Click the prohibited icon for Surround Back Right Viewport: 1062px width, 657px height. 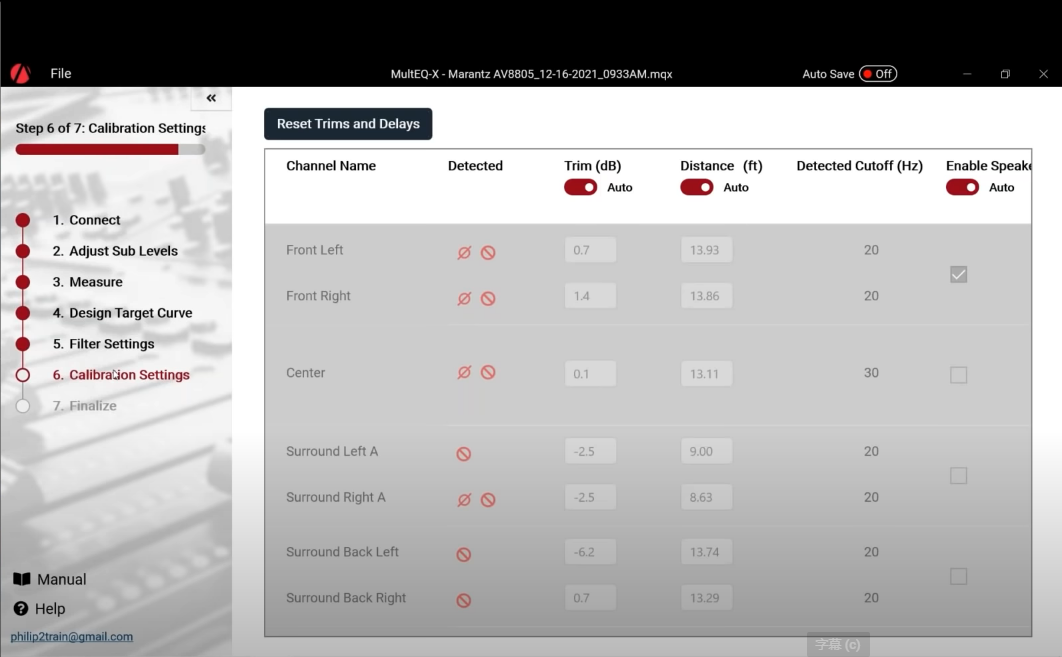point(464,601)
